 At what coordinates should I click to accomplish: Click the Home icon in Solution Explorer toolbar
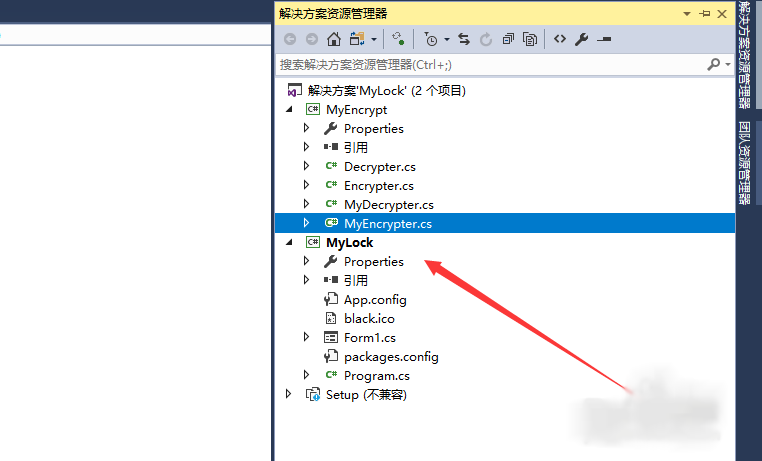[333, 39]
